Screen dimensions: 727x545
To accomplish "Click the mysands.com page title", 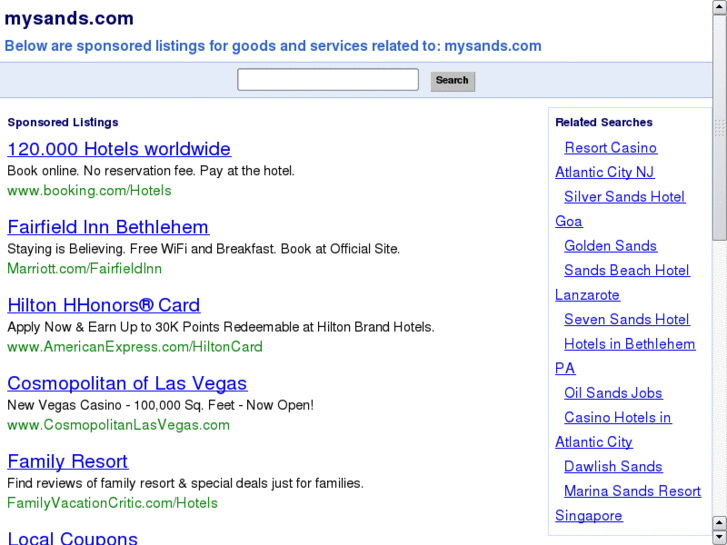I will click(69, 19).
